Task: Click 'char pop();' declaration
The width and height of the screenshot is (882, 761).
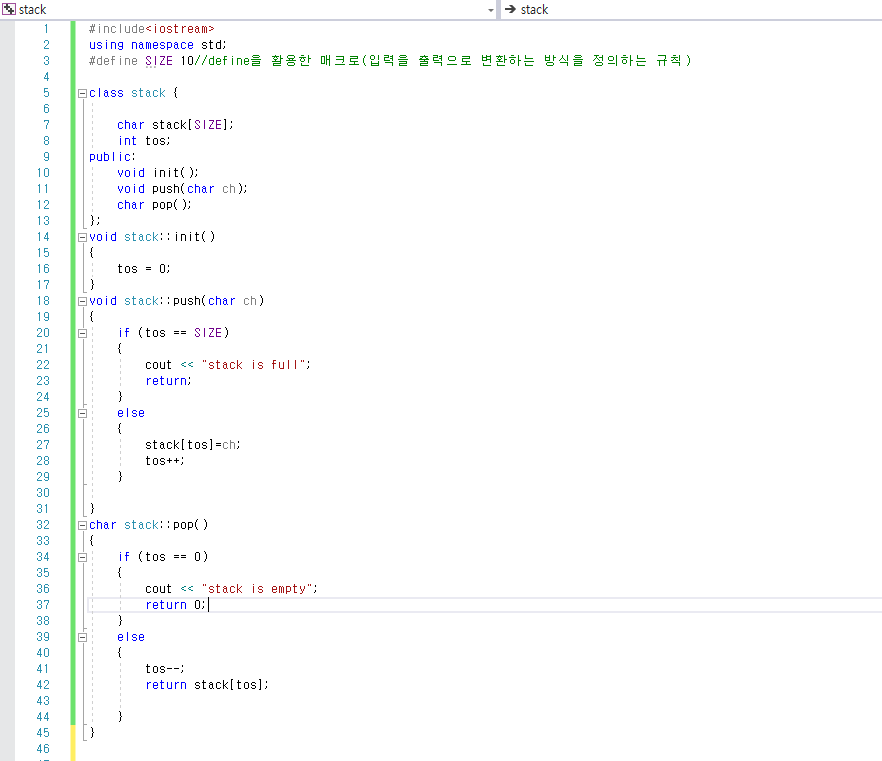Action: point(154,205)
